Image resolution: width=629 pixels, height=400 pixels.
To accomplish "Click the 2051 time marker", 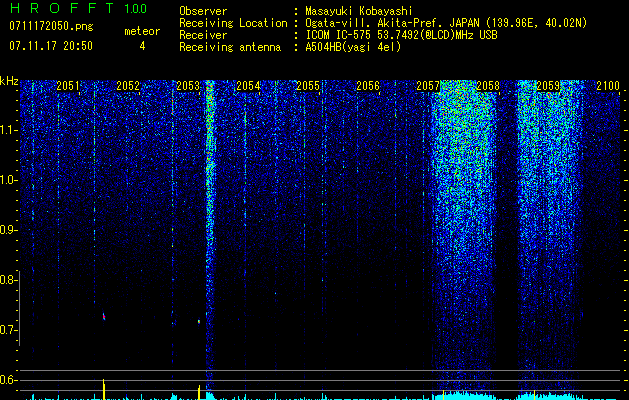I will (68, 86).
